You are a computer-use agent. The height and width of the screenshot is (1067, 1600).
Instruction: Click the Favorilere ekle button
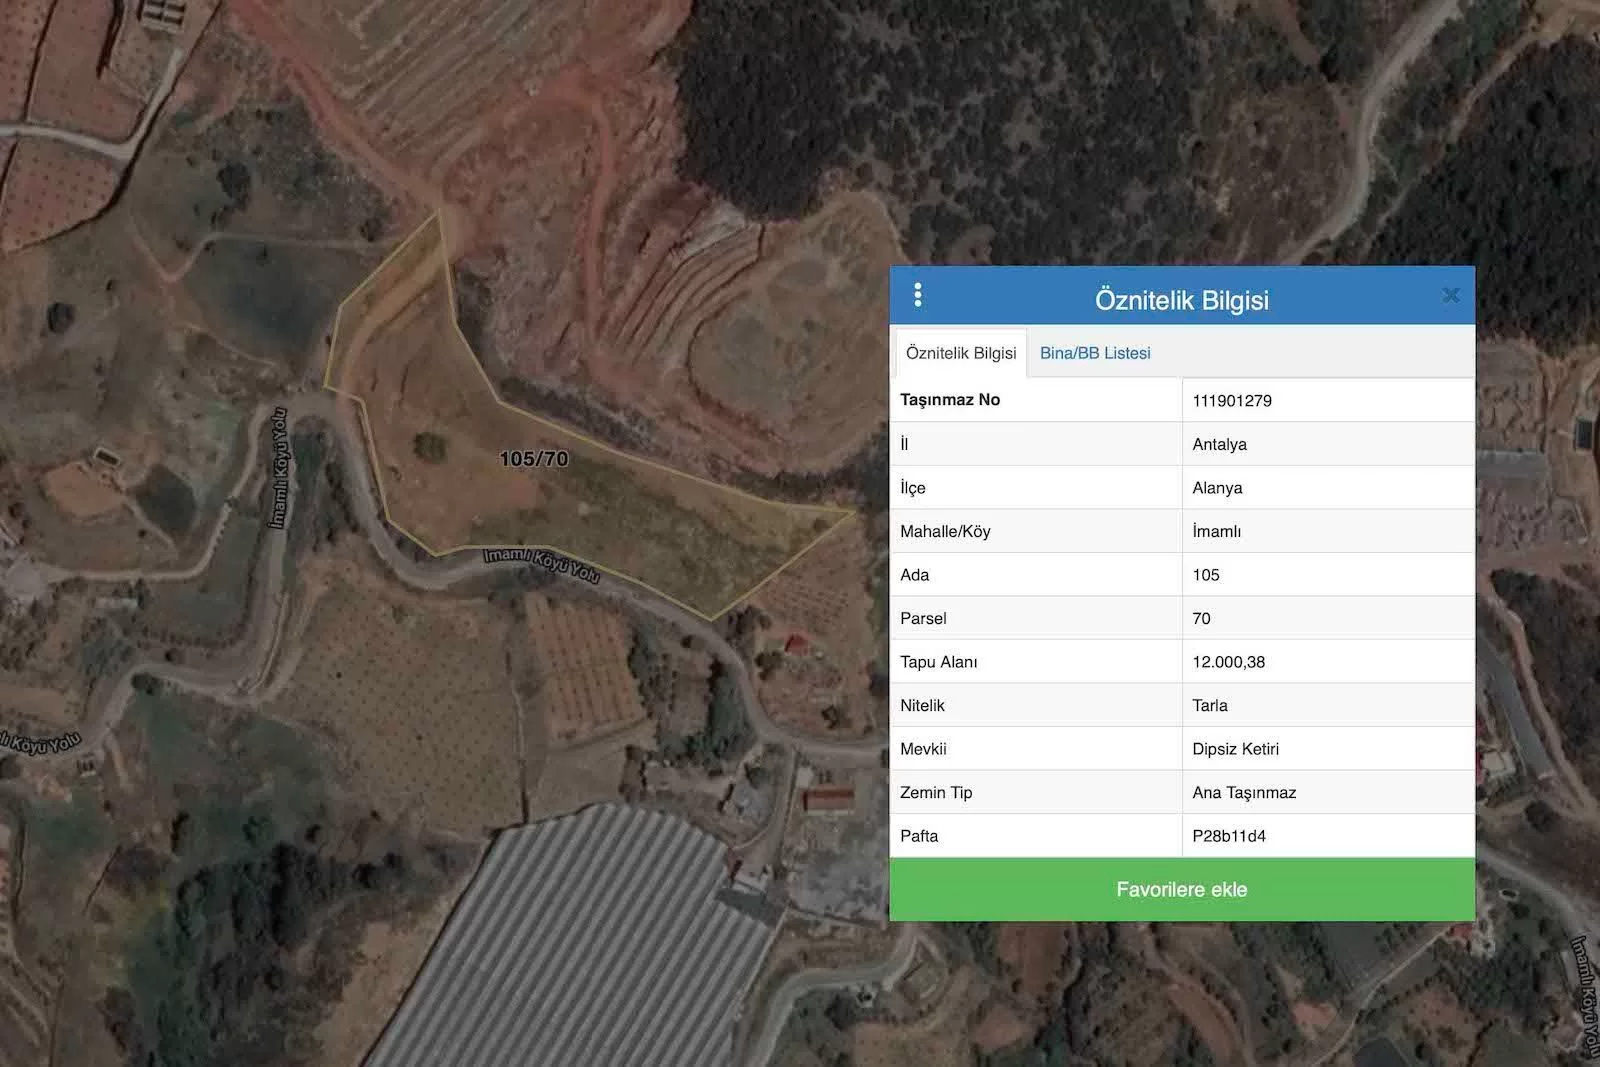(1181, 889)
